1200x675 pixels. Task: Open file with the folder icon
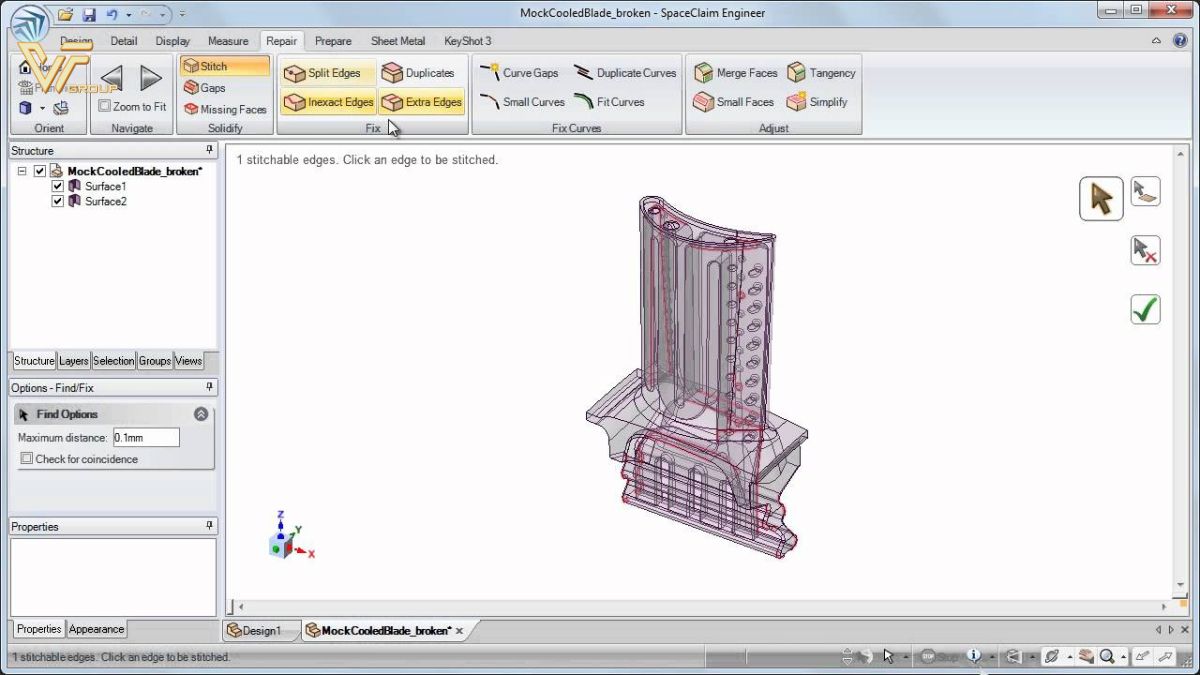pos(66,14)
